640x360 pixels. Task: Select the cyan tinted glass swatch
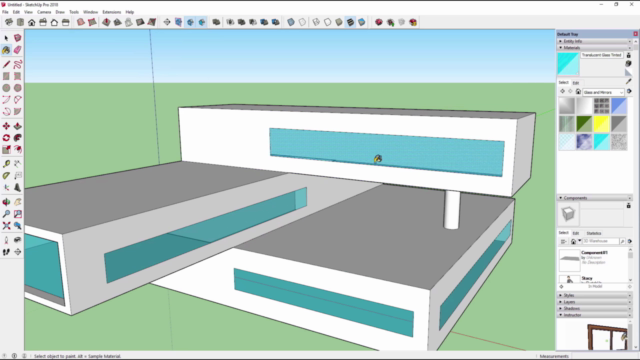point(601,142)
